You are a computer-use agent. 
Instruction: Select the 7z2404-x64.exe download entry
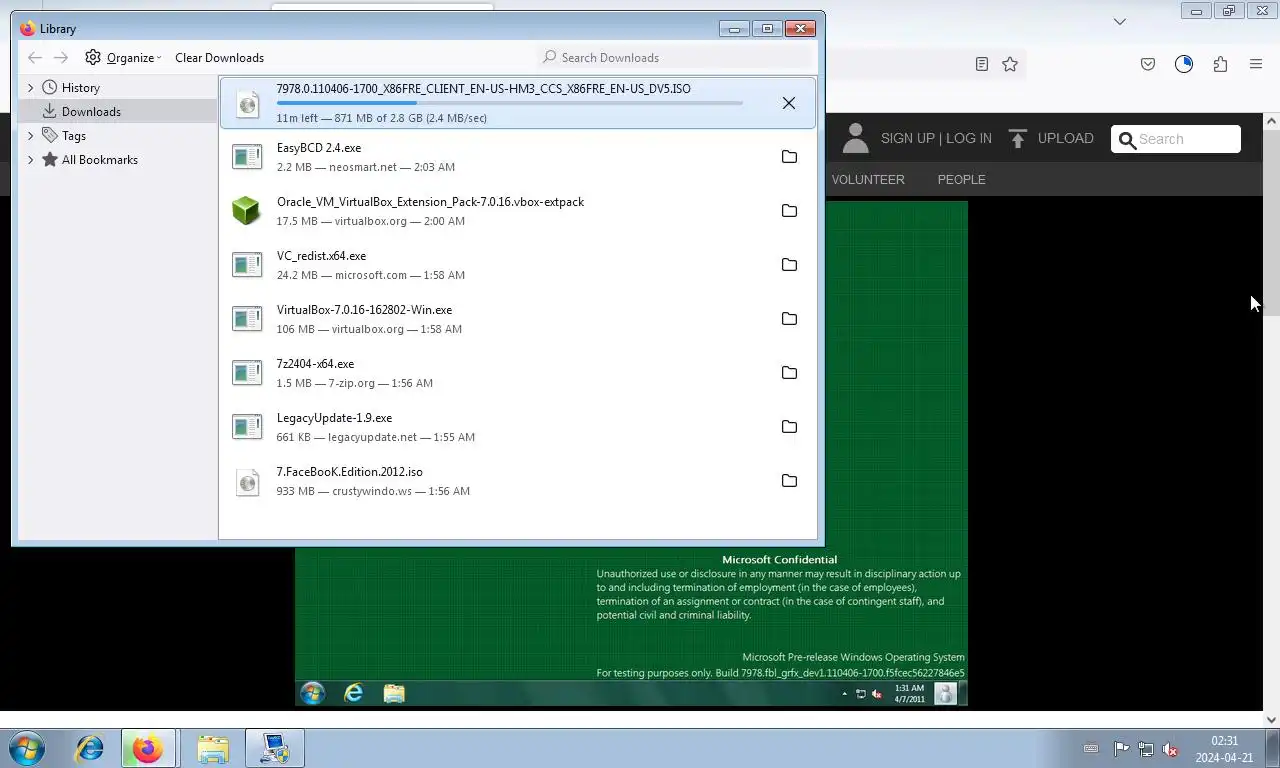(517, 373)
